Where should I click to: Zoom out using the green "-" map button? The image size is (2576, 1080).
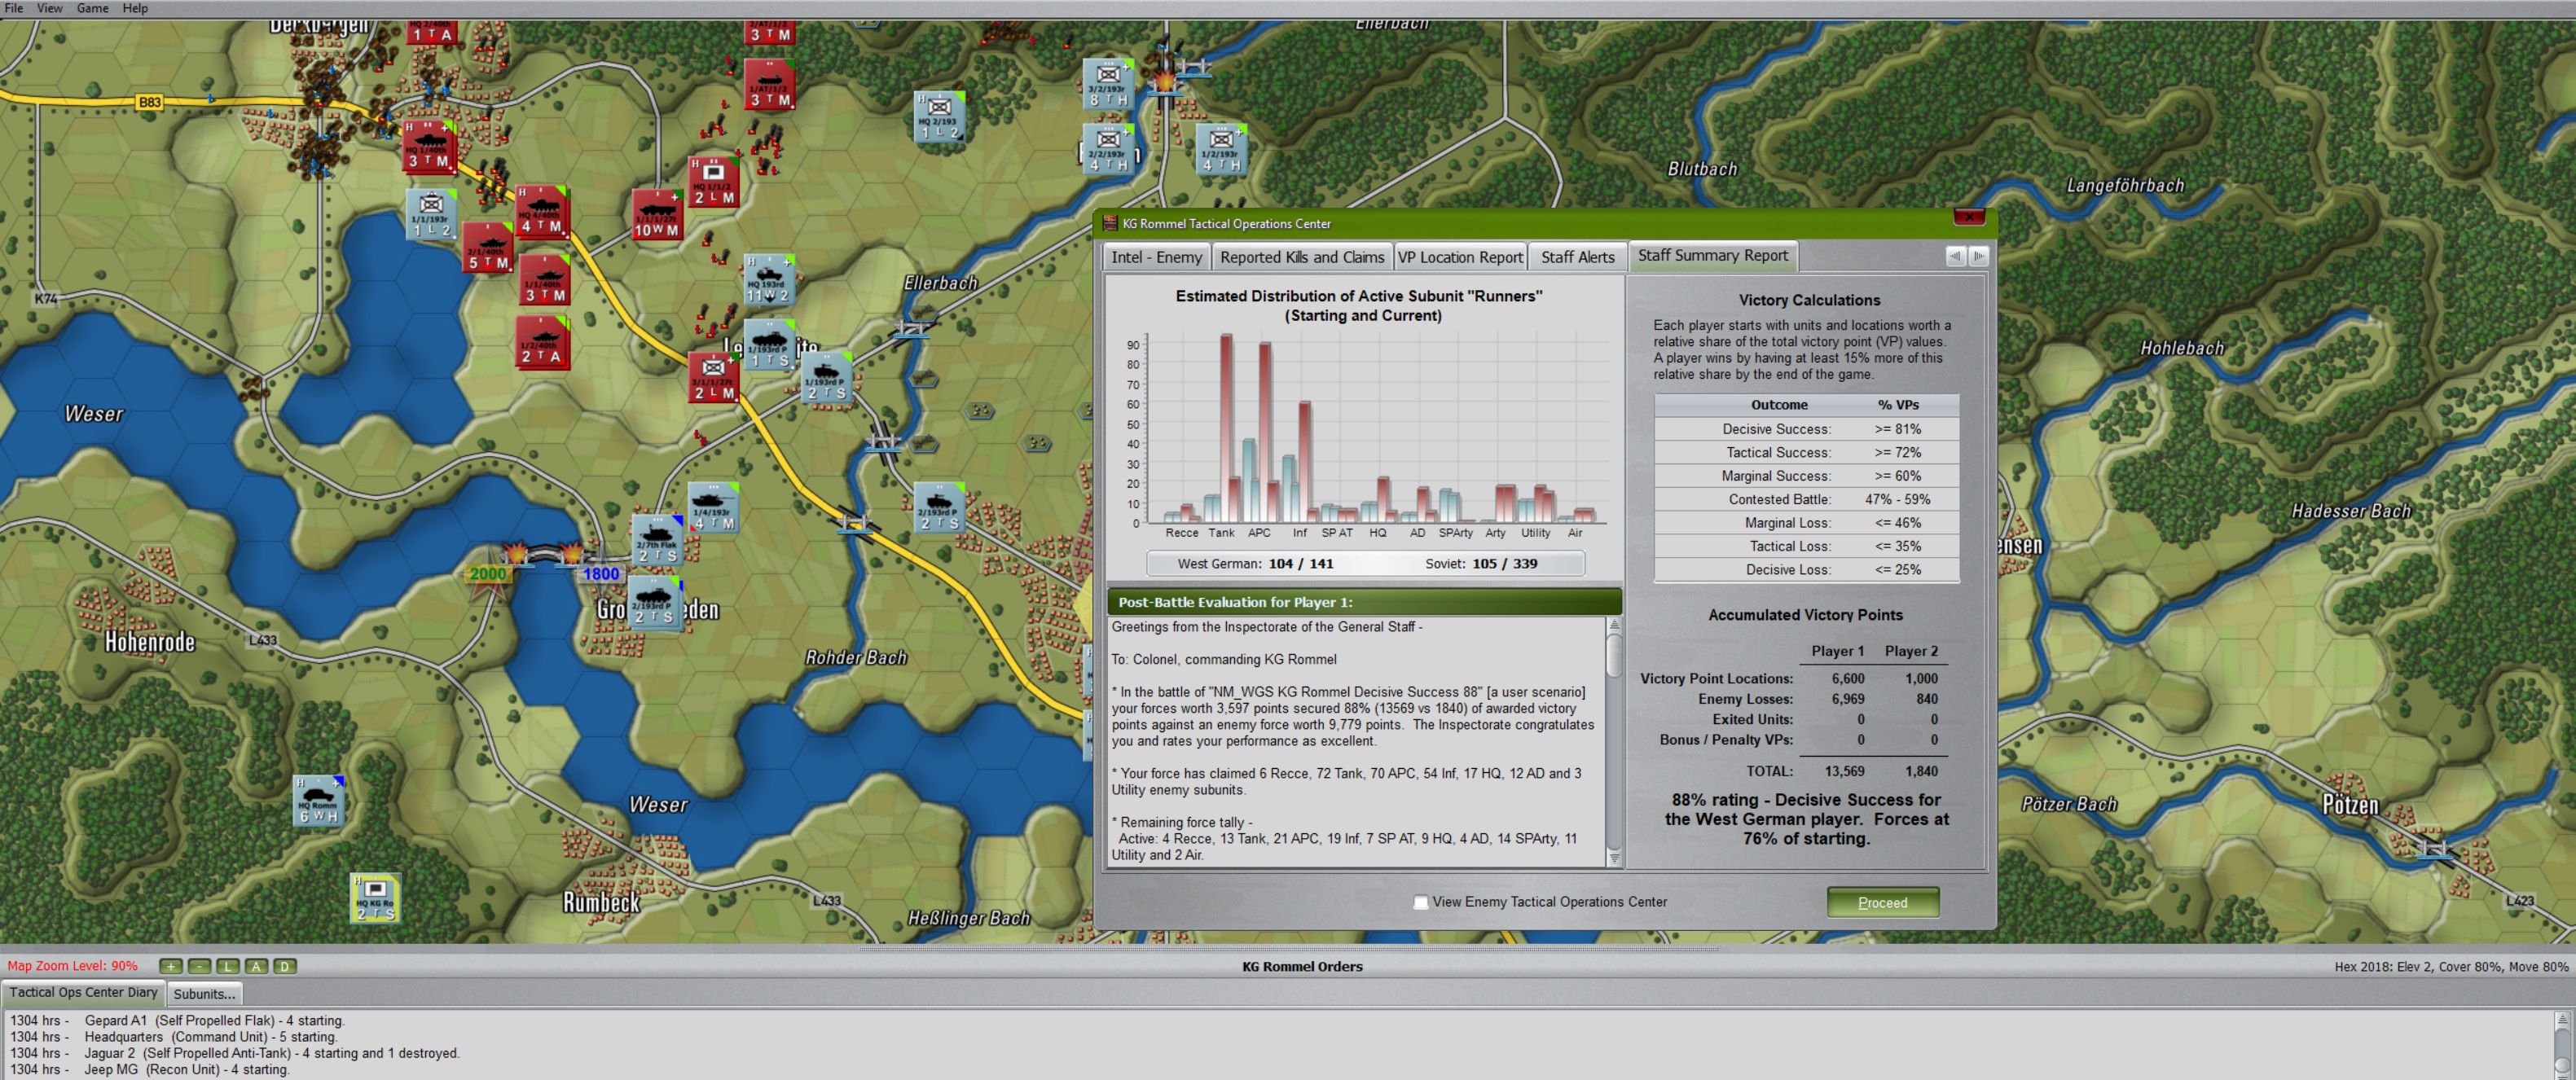tap(198, 966)
